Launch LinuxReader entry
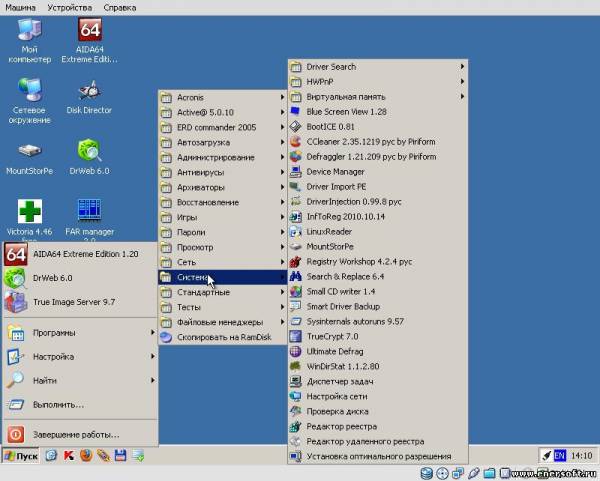600x481 pixels. click(x=378, y=232)
